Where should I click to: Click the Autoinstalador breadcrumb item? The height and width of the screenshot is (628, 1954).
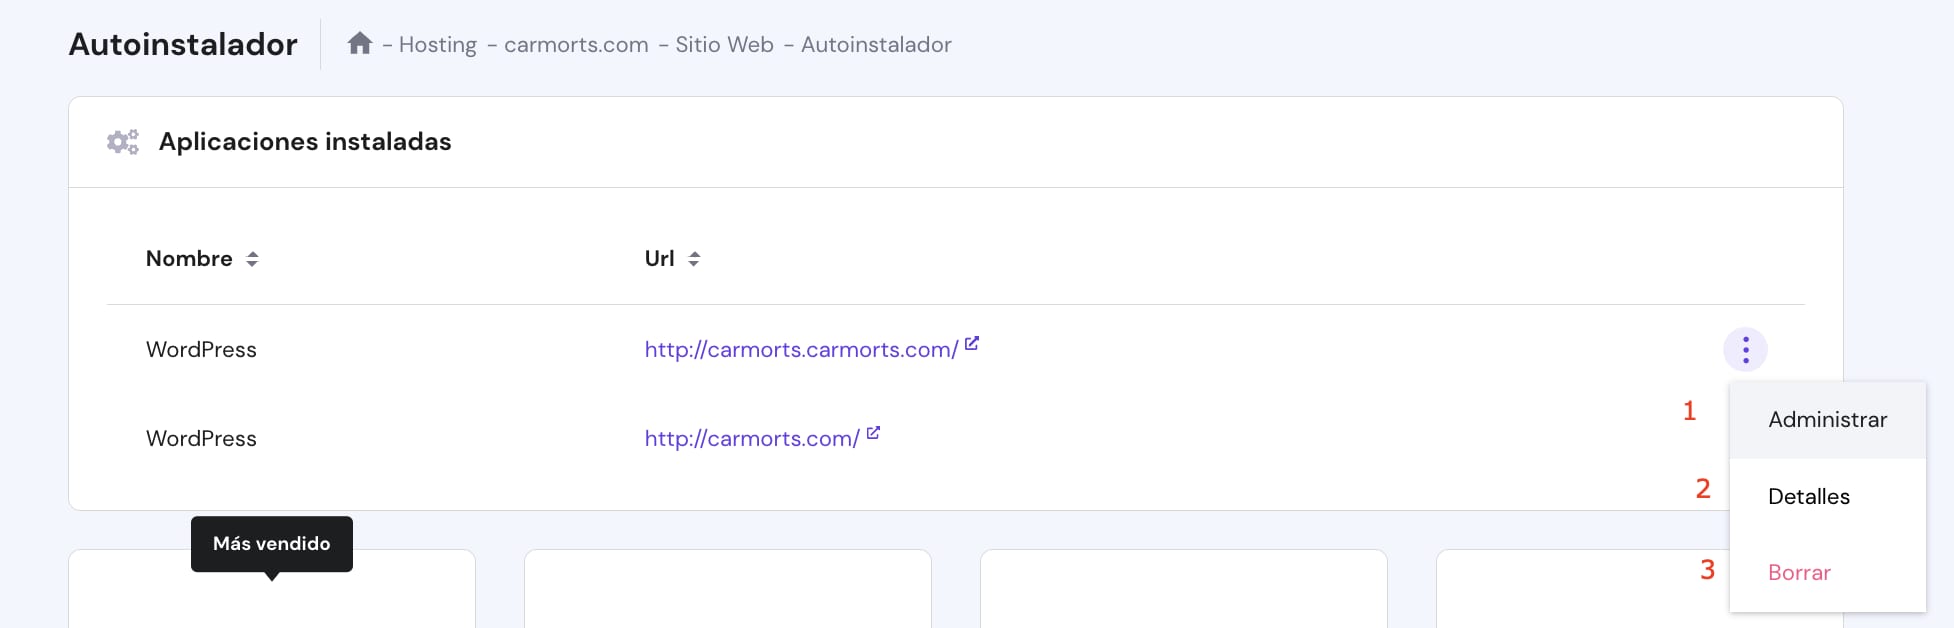coord(876,45)
